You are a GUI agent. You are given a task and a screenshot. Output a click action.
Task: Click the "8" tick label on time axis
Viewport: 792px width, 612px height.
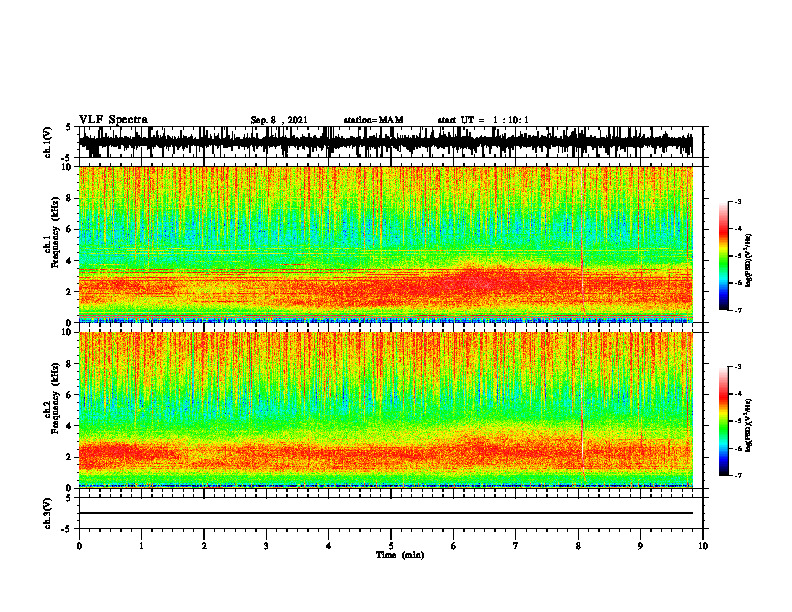tap(578, 546)
